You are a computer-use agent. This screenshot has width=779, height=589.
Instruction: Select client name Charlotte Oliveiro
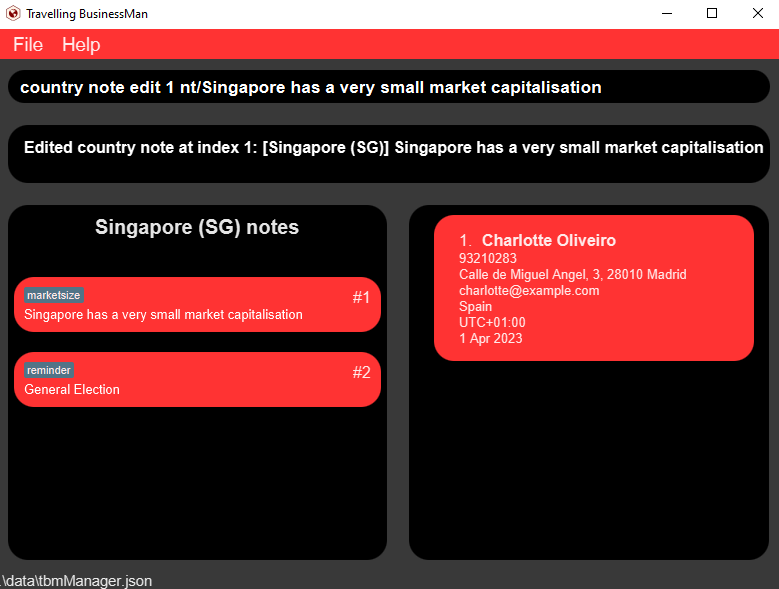coord(549,240)
